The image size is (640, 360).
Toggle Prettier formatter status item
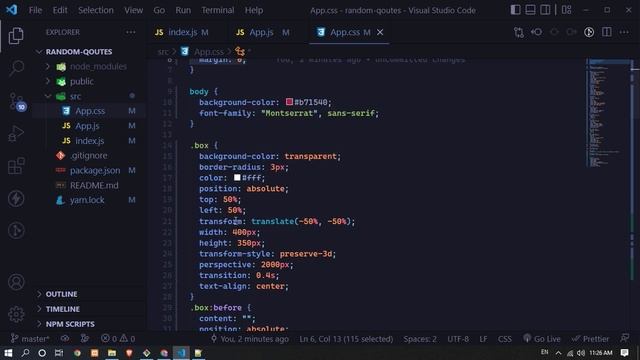(590, 338)
